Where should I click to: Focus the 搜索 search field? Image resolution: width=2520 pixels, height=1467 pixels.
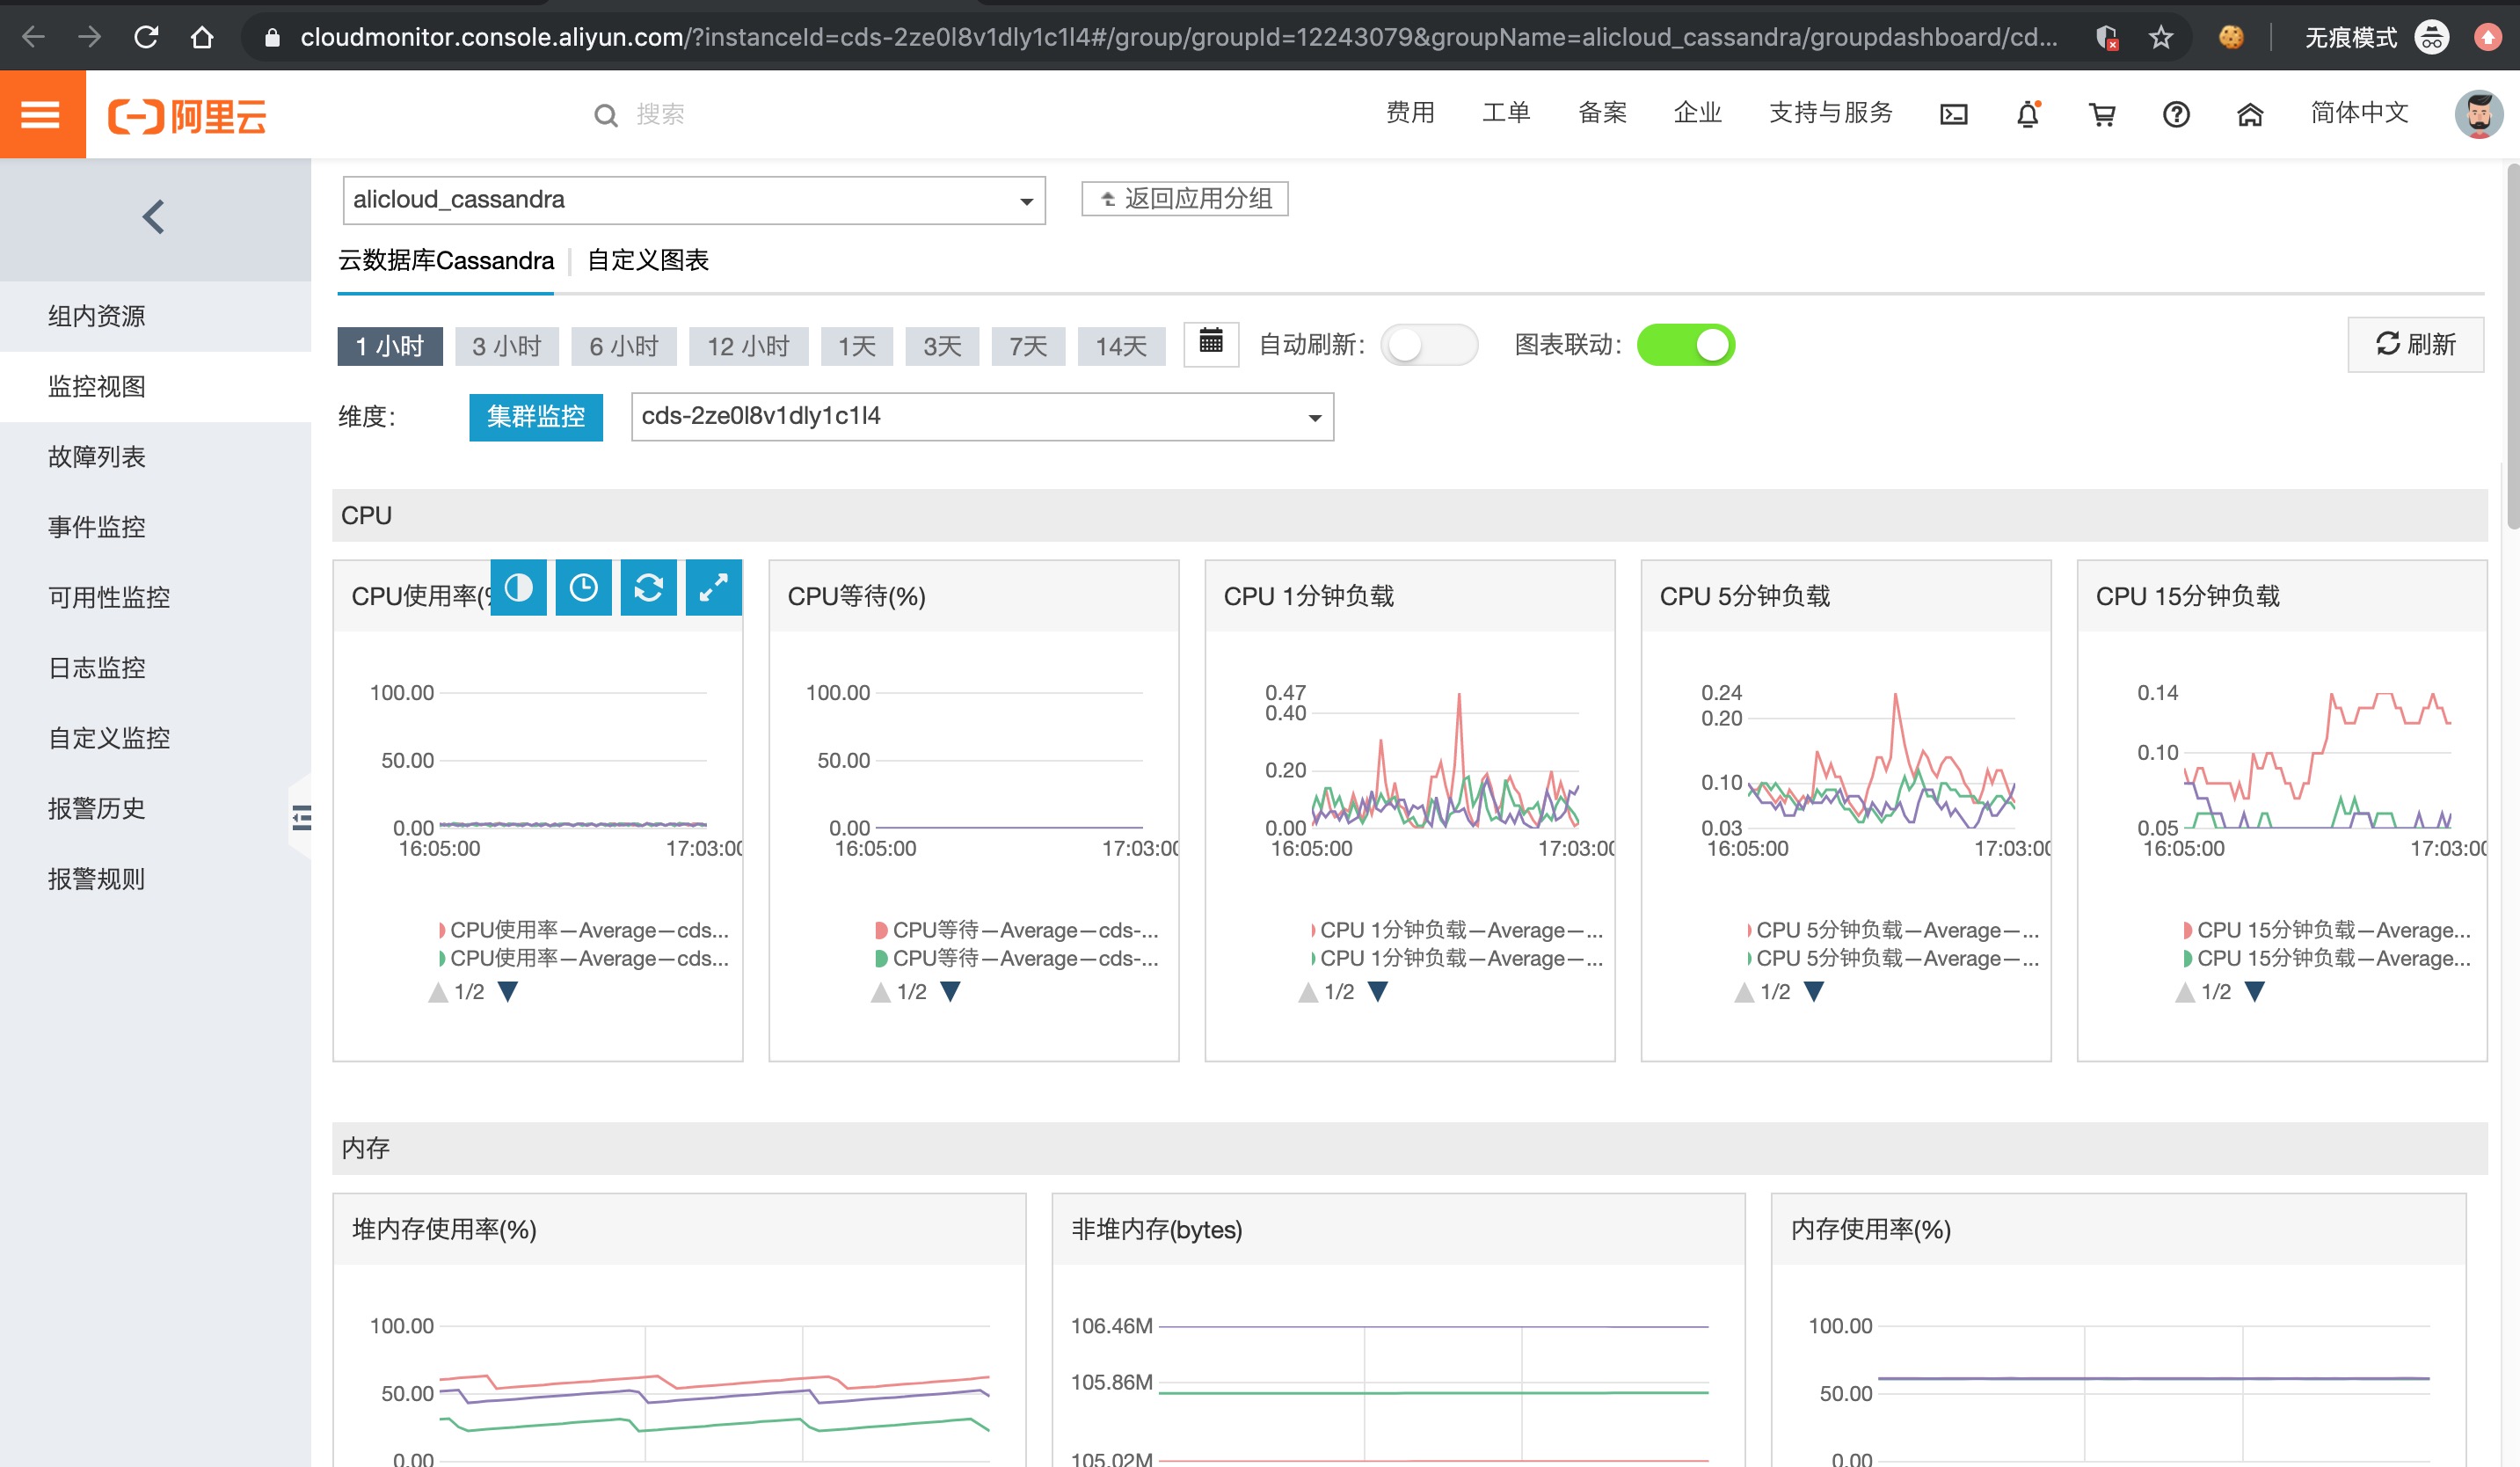click(x=661, y=115)
